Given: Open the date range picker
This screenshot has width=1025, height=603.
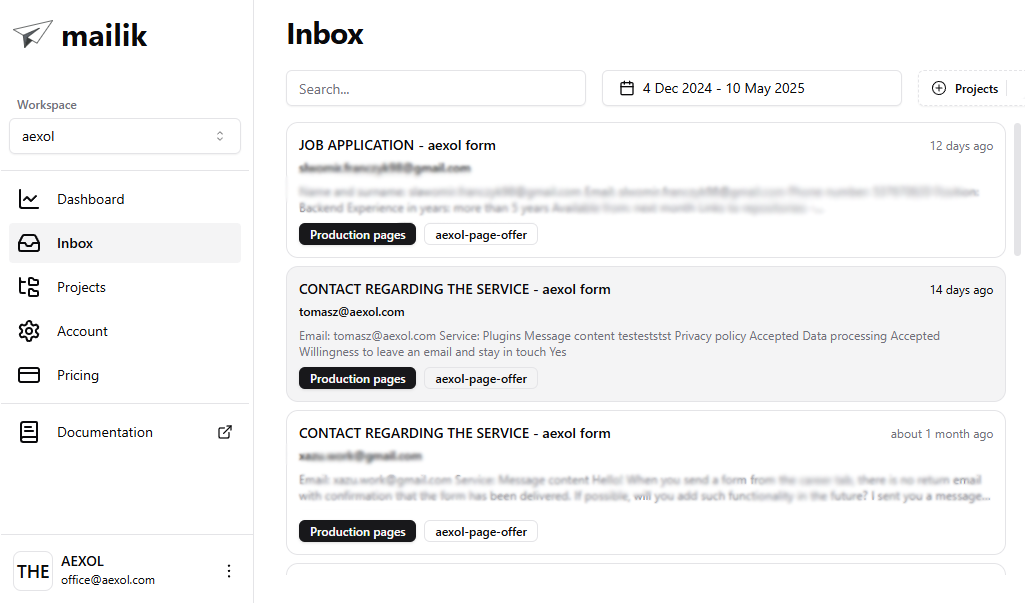Looking at the screenshot, I should [751, 88].
